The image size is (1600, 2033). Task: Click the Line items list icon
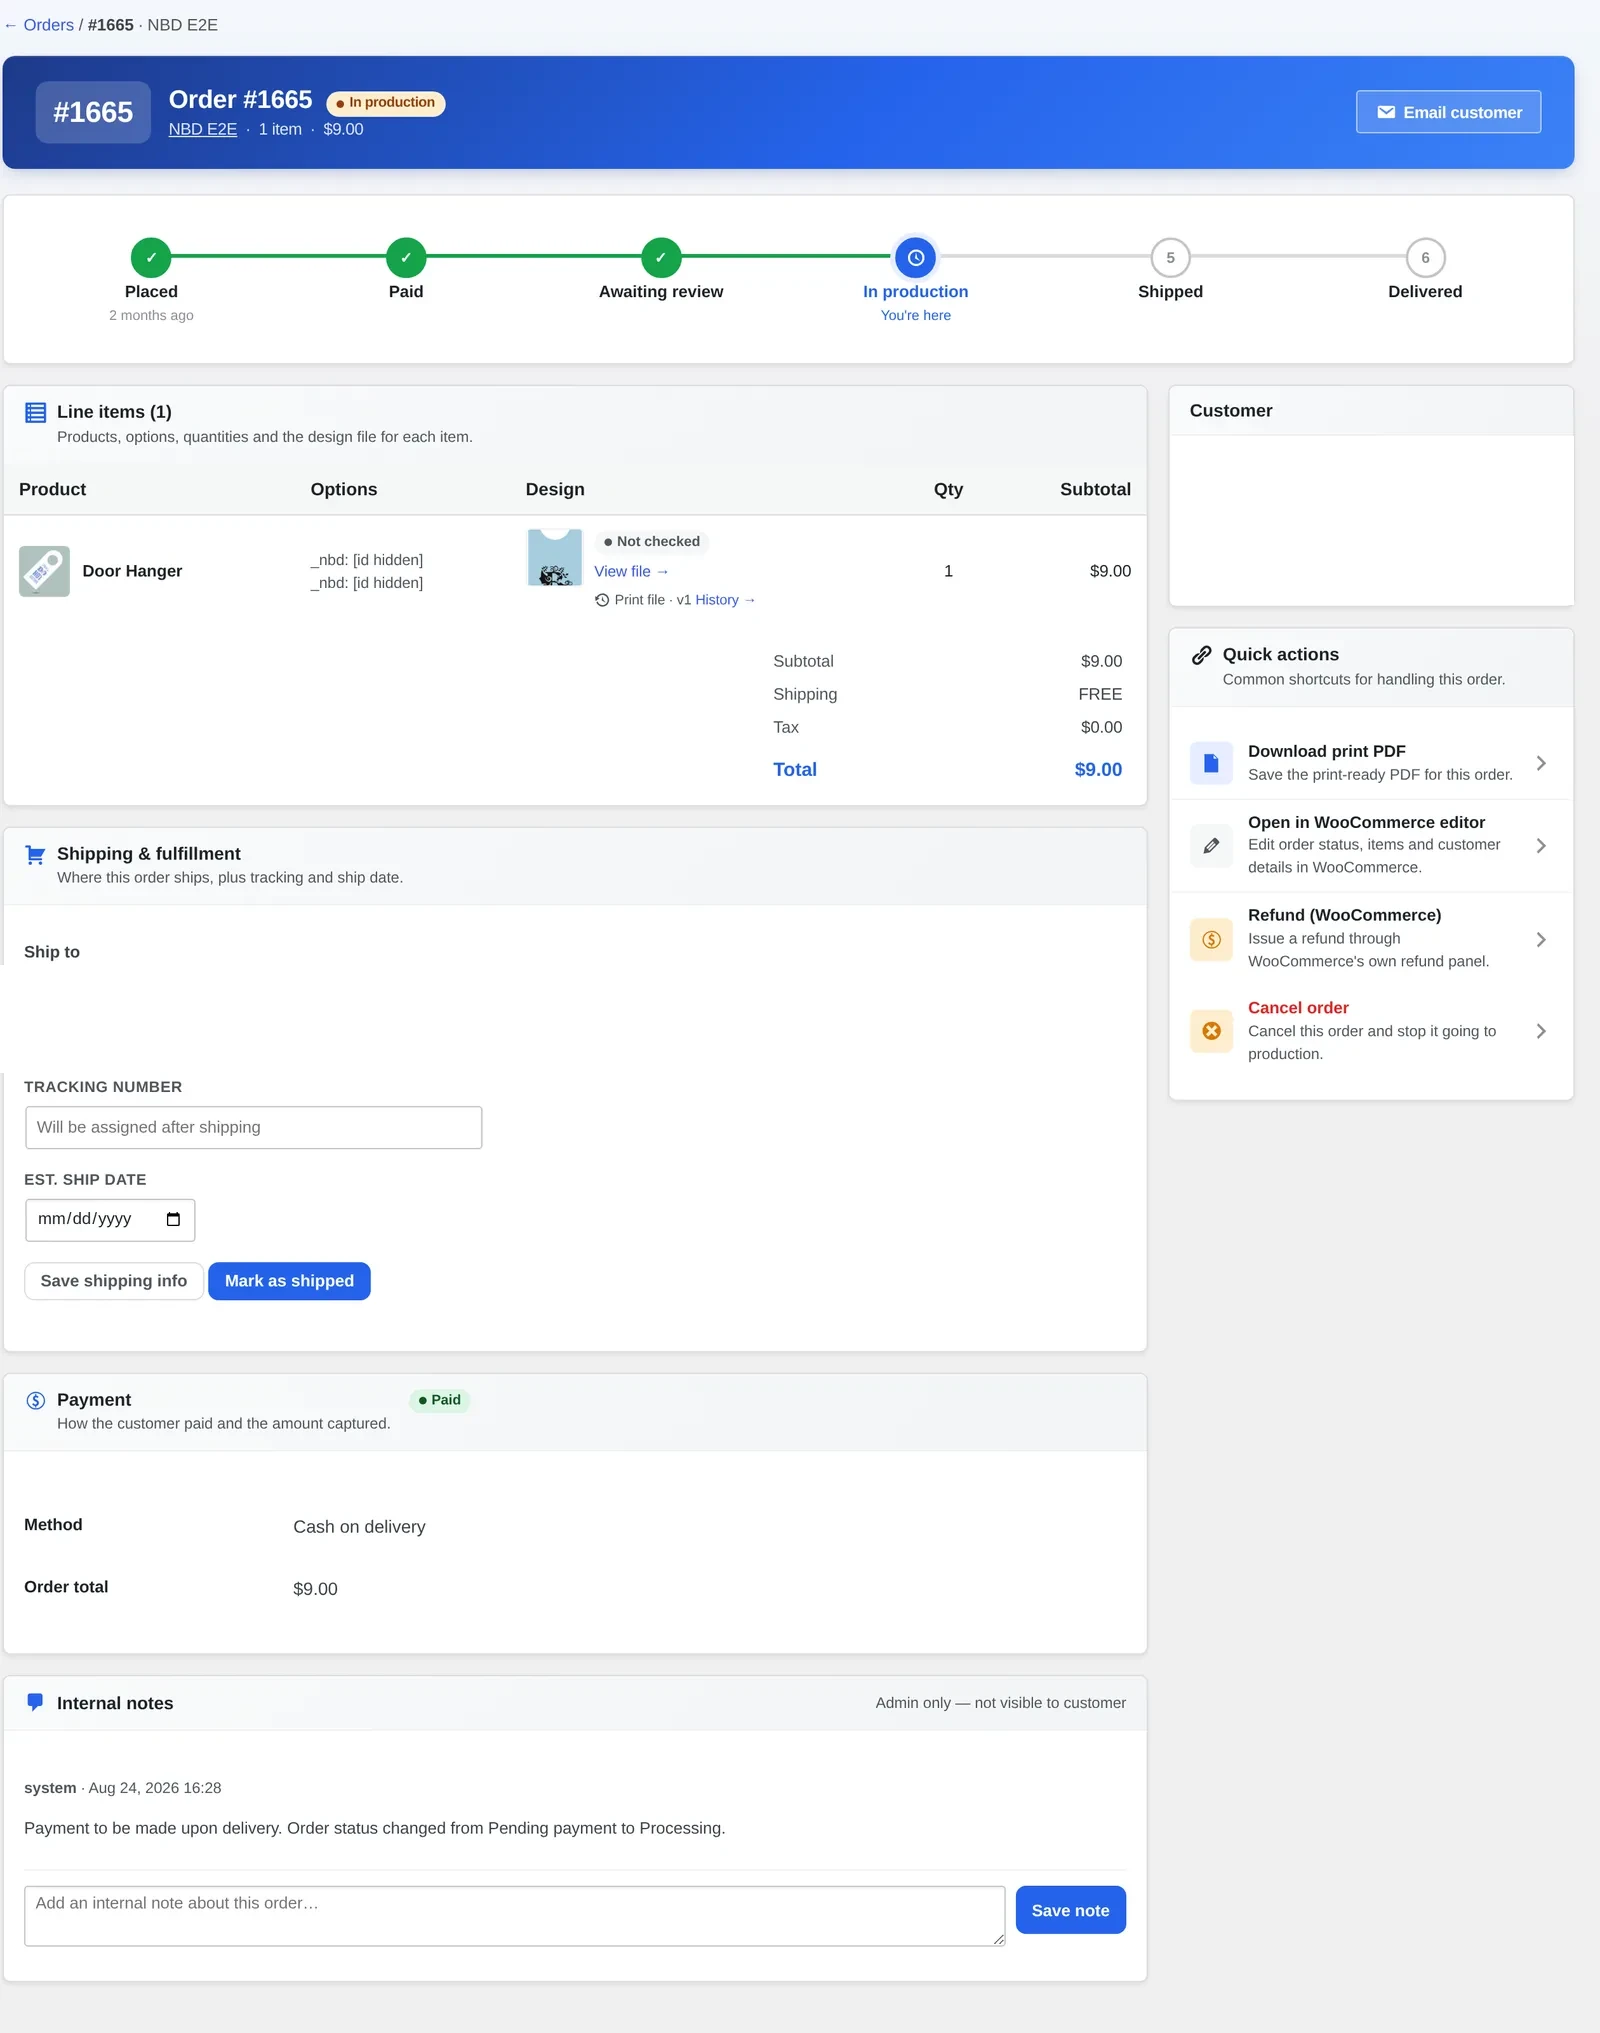click(35, 412)
